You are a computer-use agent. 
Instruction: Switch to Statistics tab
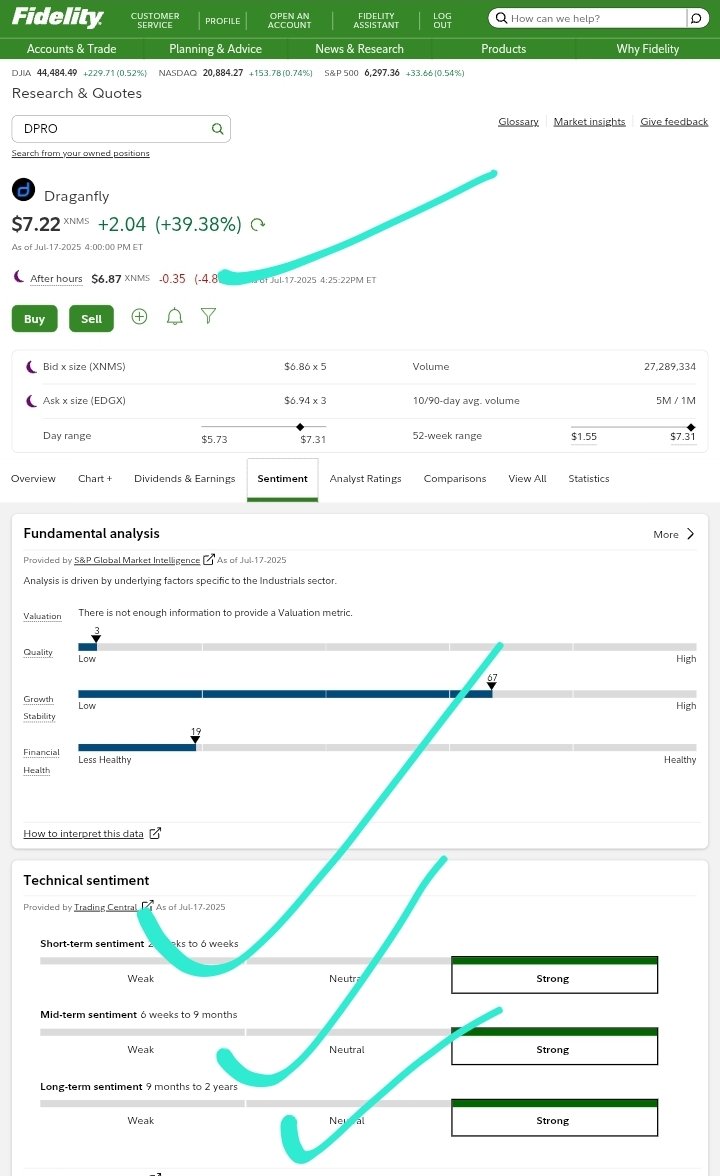click(589, 478)
